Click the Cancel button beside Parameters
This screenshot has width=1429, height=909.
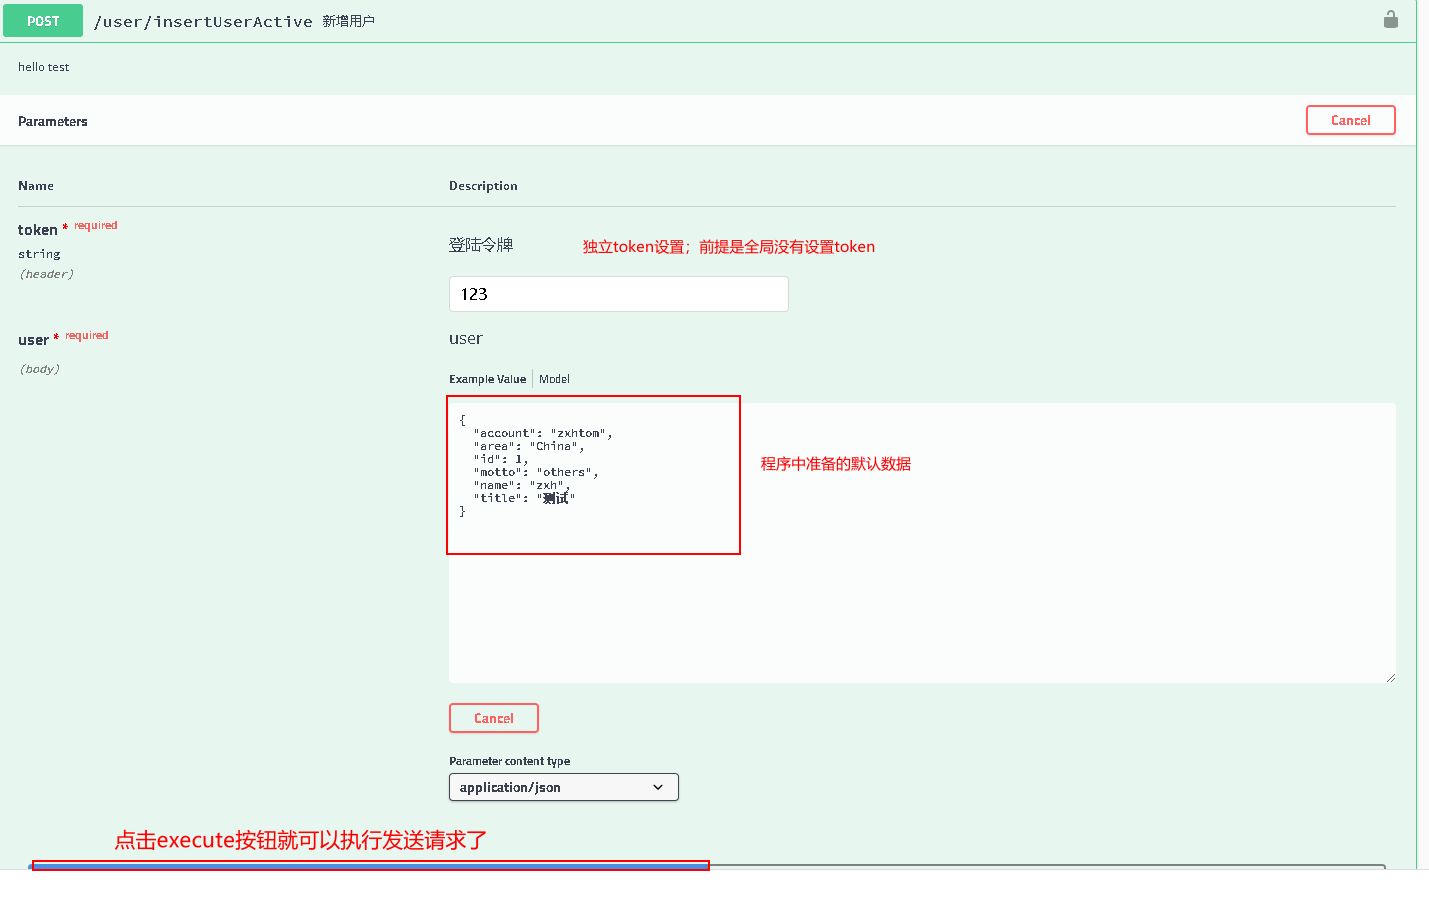[x=1350, y=120]
